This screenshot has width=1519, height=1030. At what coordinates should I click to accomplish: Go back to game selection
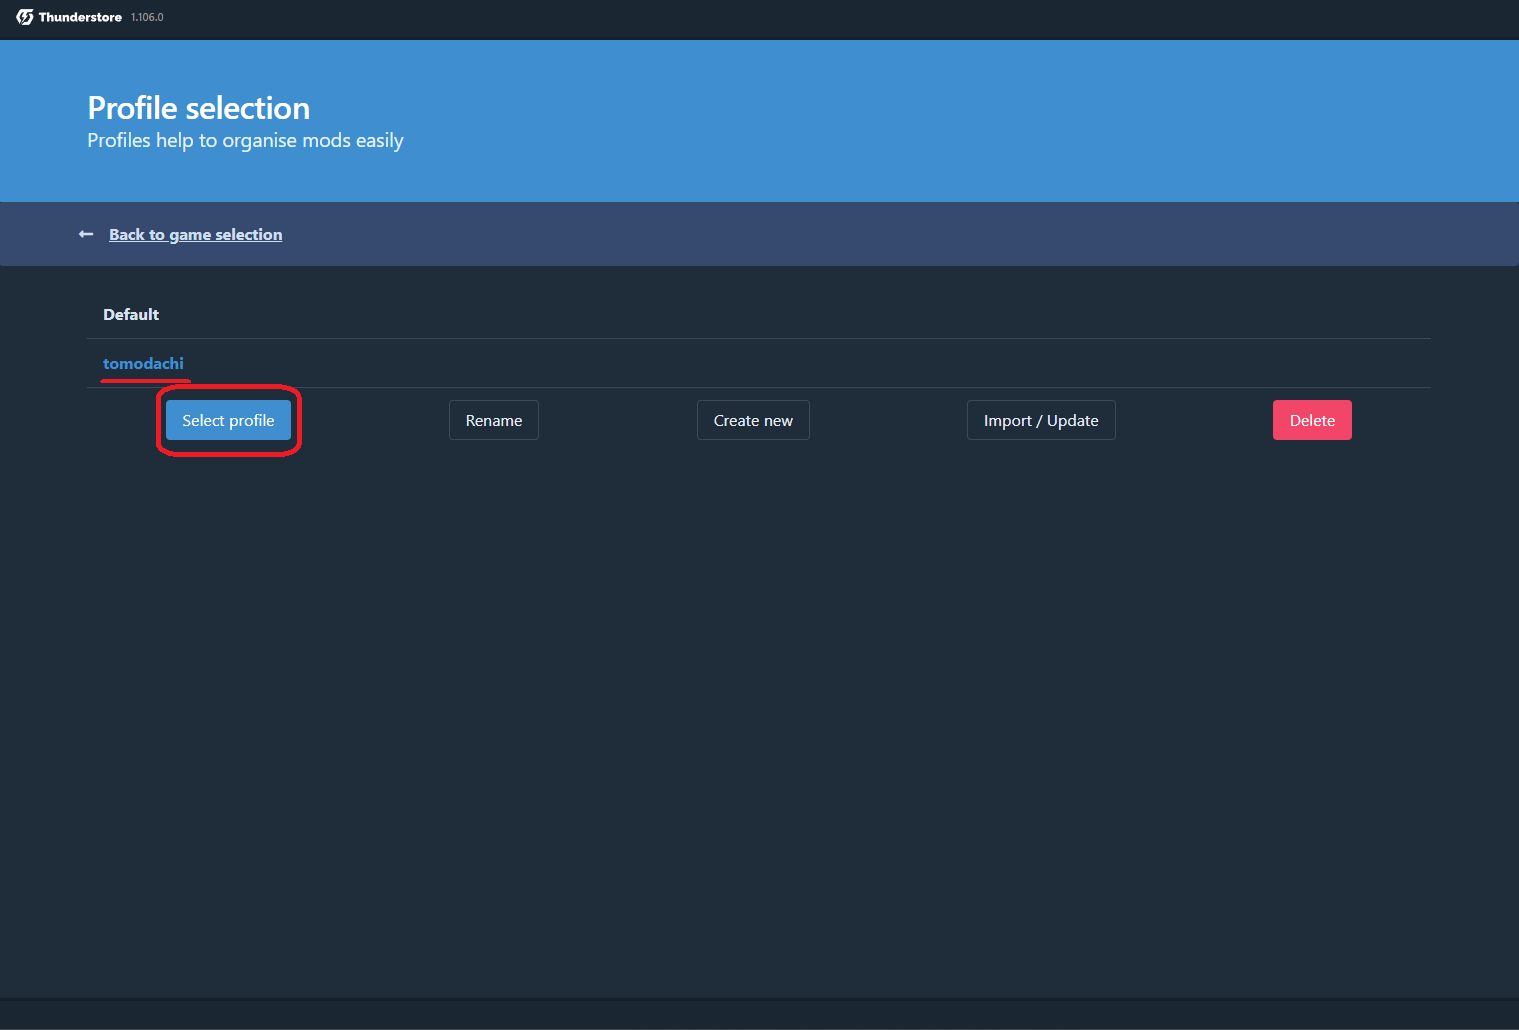pyautogui.click(x=195, y=234)
